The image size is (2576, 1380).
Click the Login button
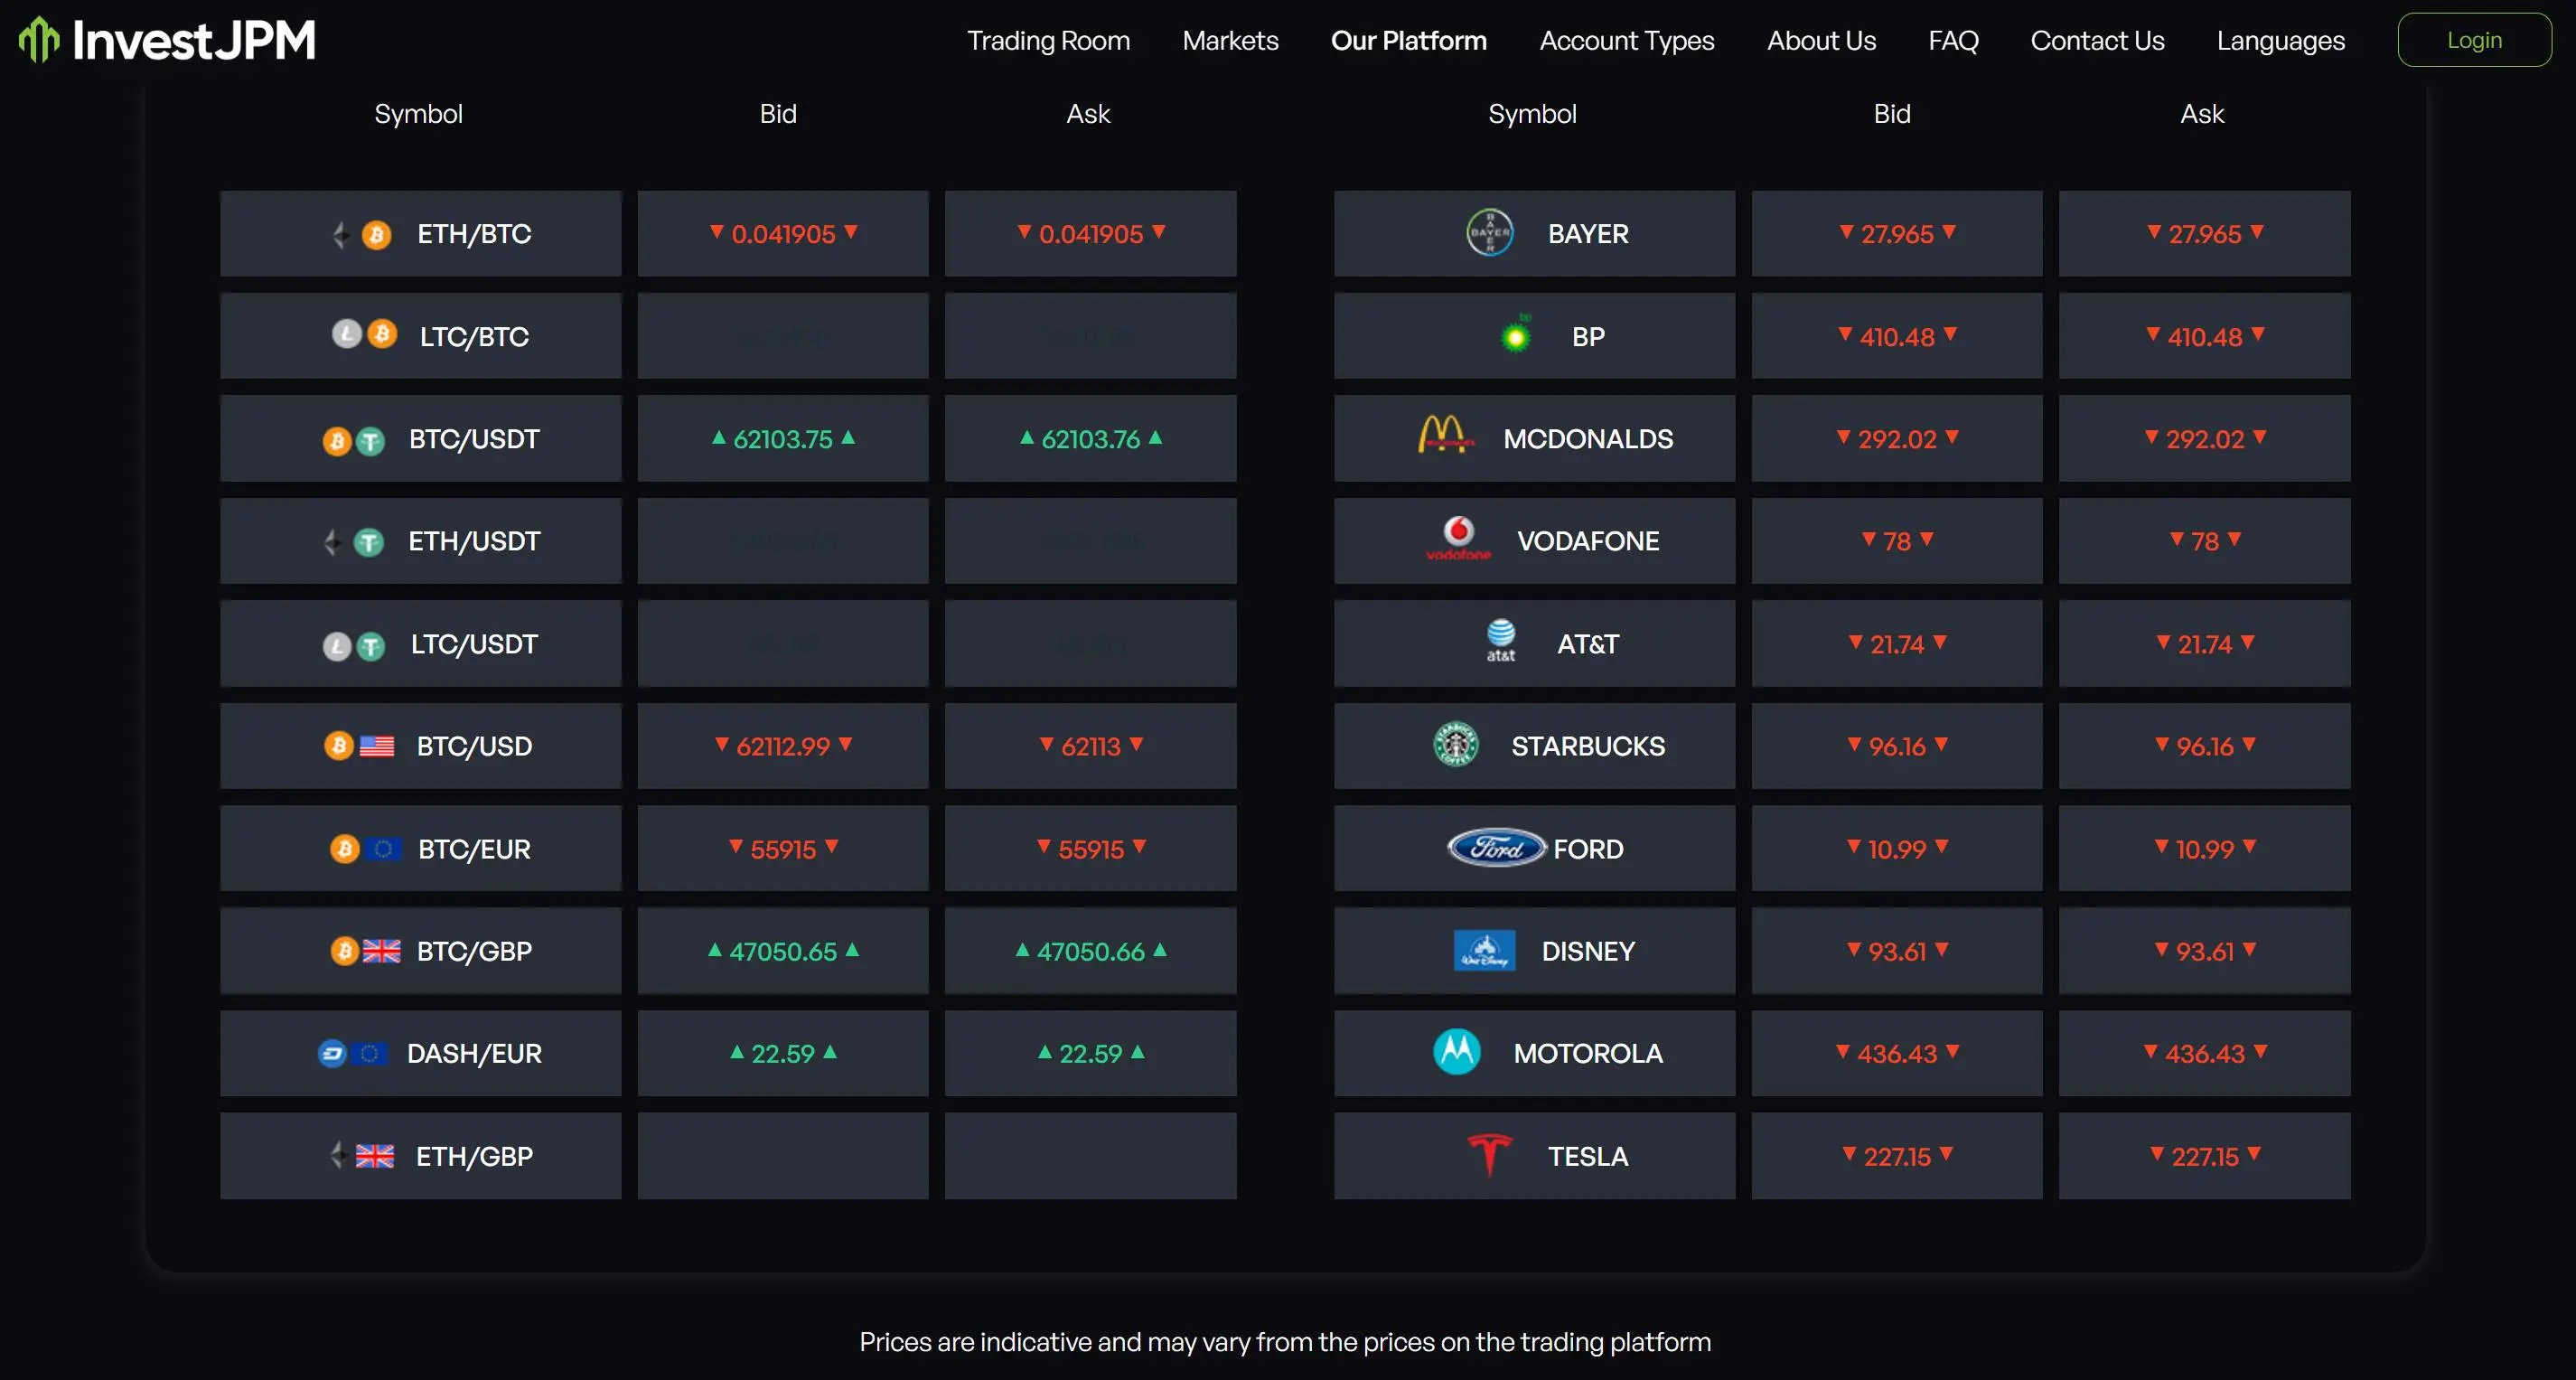point(2473,40)
